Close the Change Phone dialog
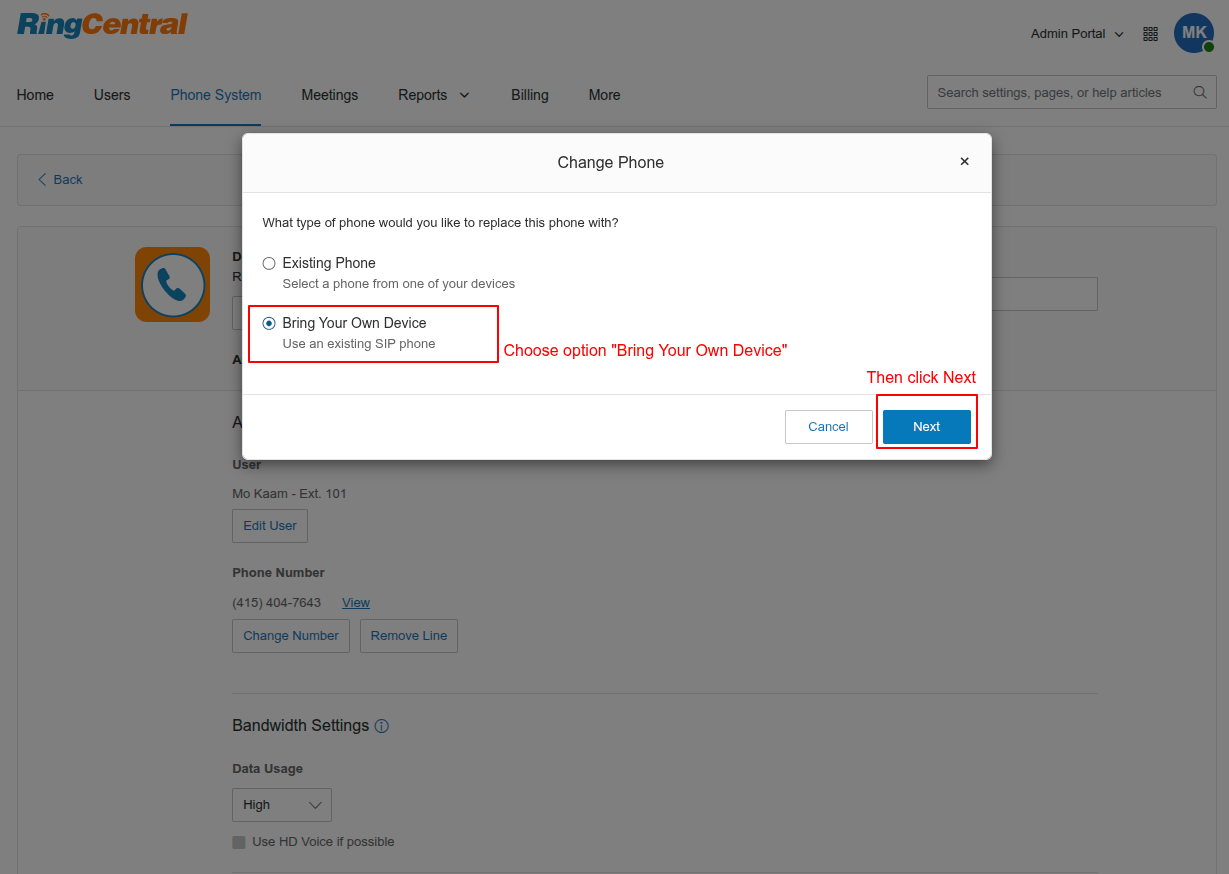Viewport: 1229px width, 874px height. coord(964,161)
